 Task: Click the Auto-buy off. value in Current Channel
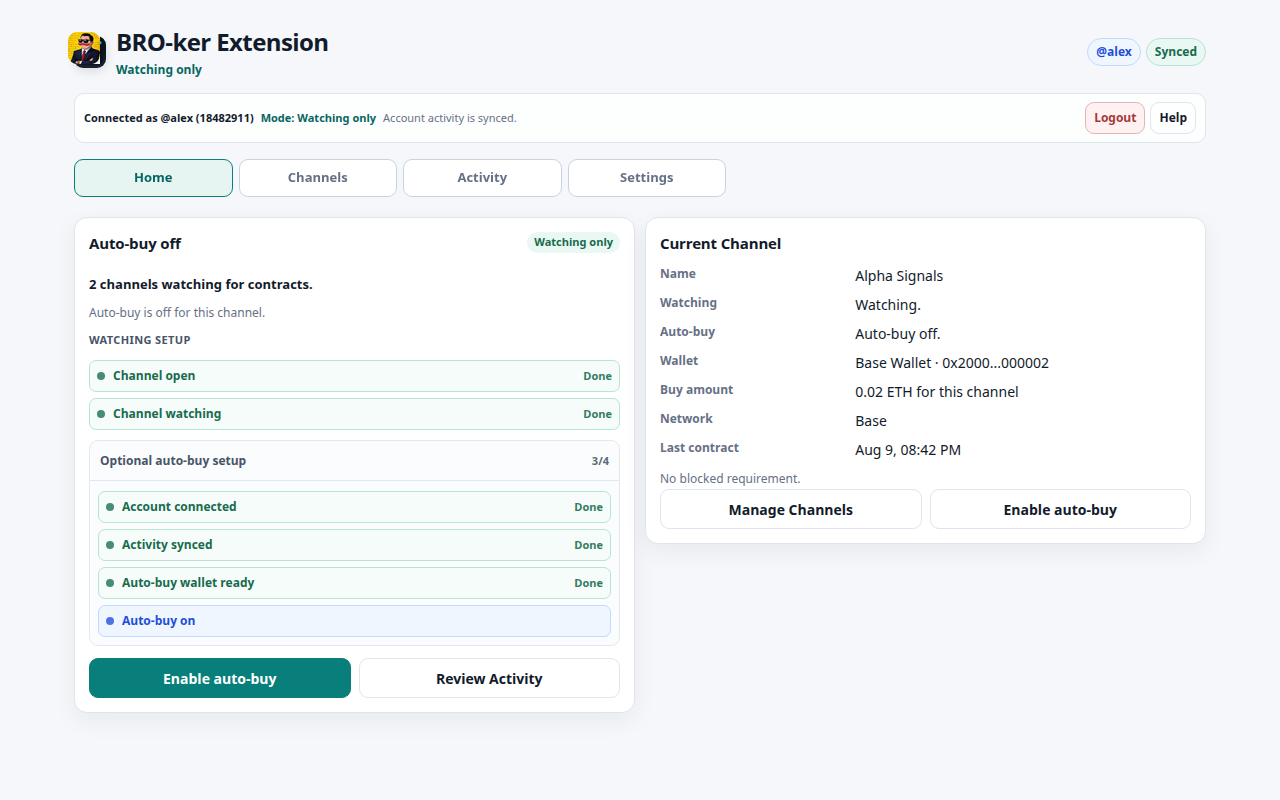click(898, 334)
